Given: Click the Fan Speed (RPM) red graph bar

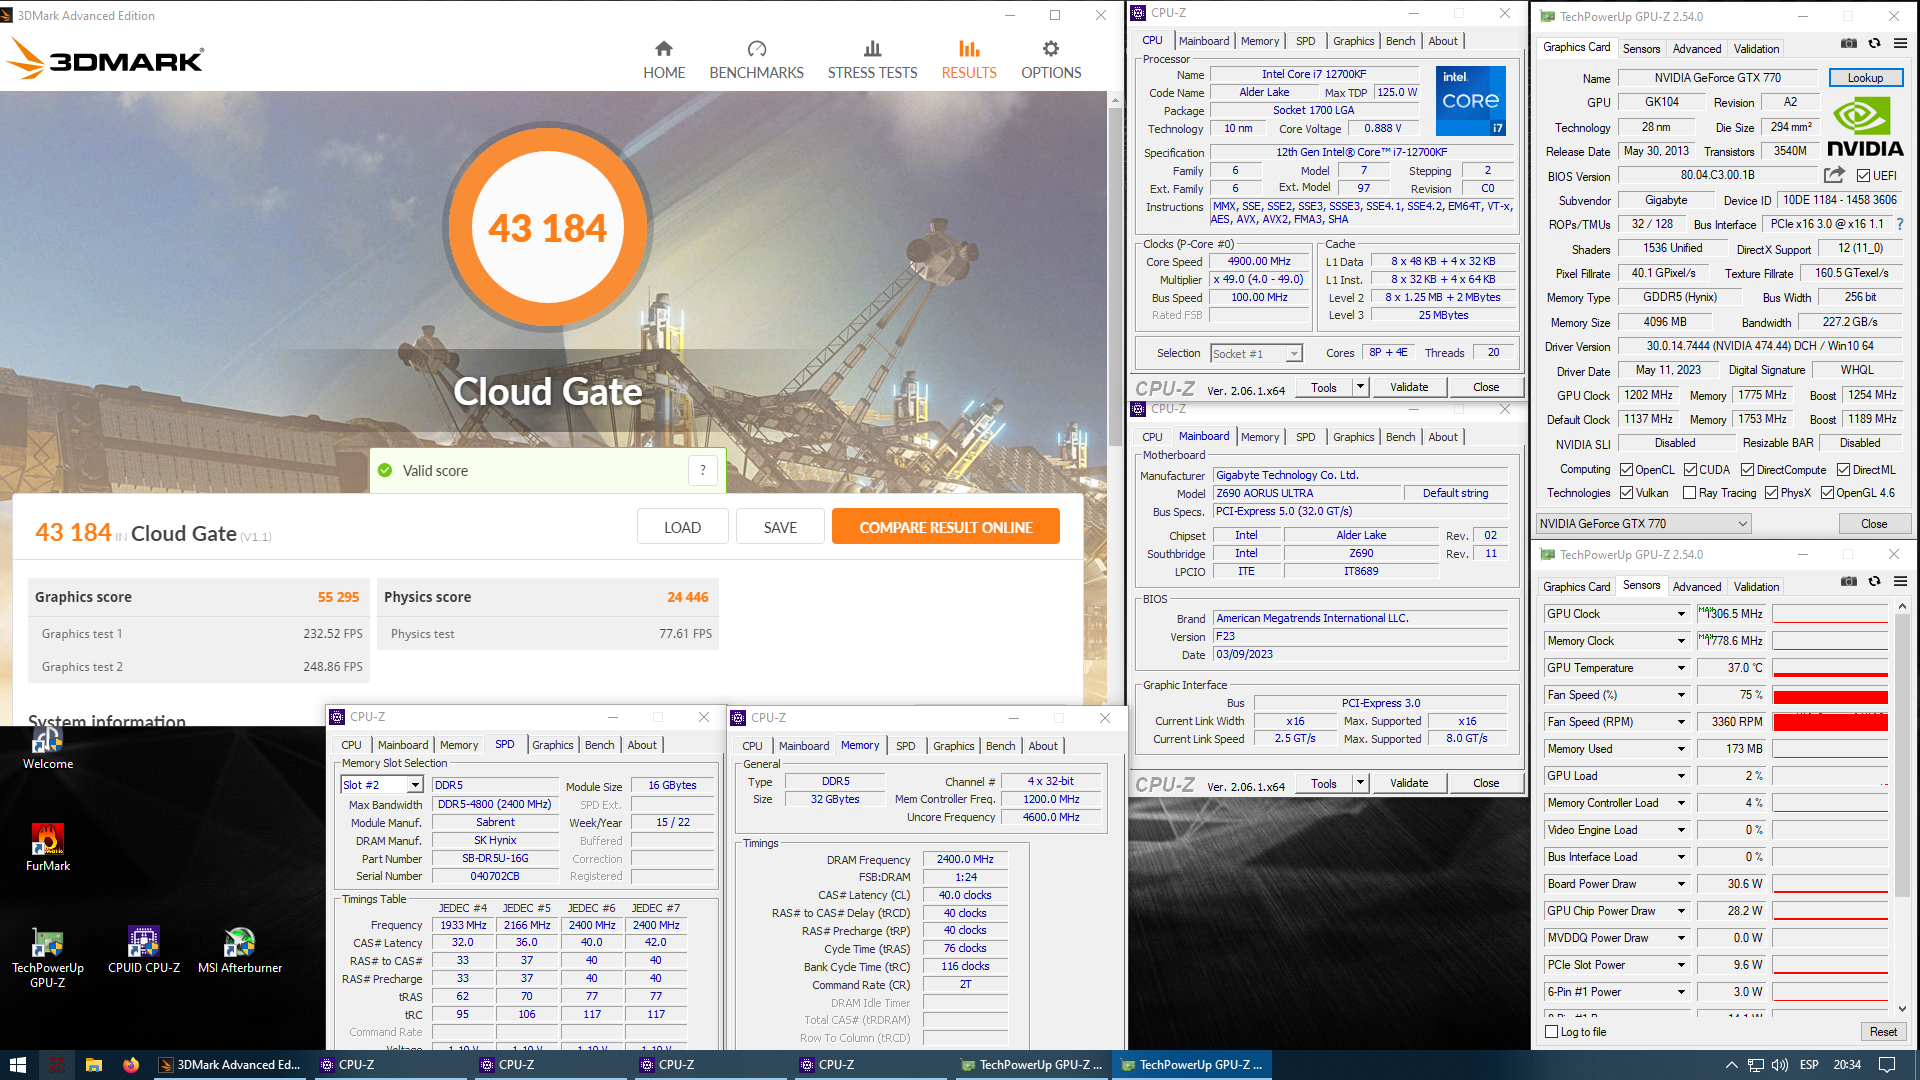Looking at the screenshot, I should pos(1830,722).
